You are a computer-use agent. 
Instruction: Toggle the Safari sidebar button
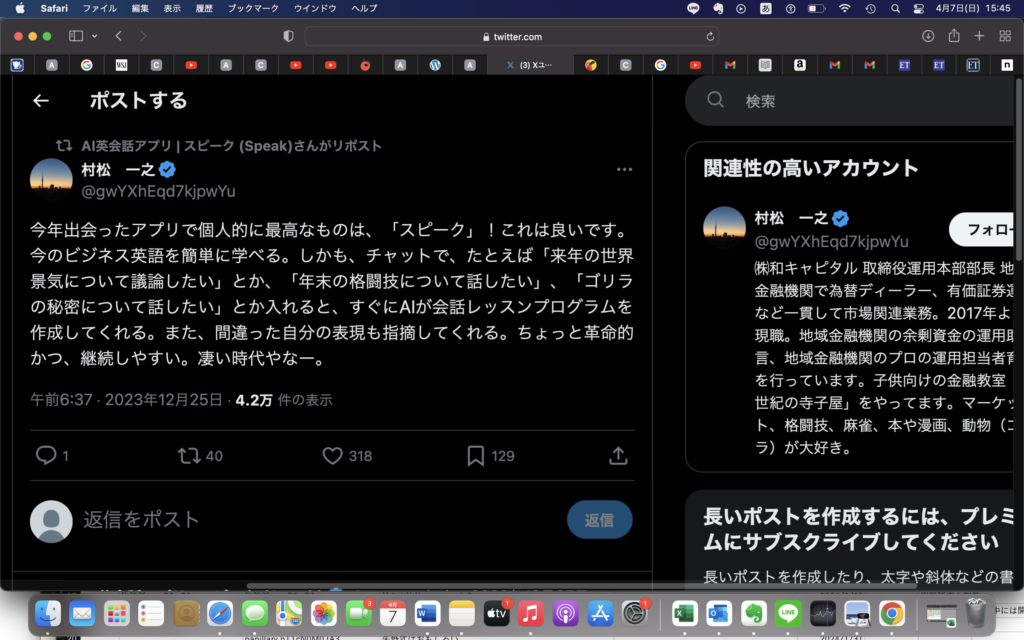coord(76,36)
